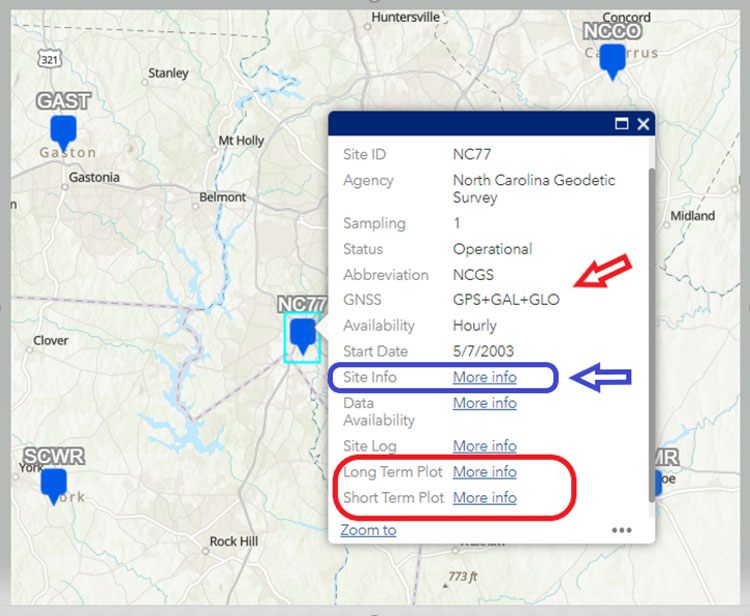Click the Zoom to link
The height and width of the screenshot is (616, 750).
[x=368, y=530]
